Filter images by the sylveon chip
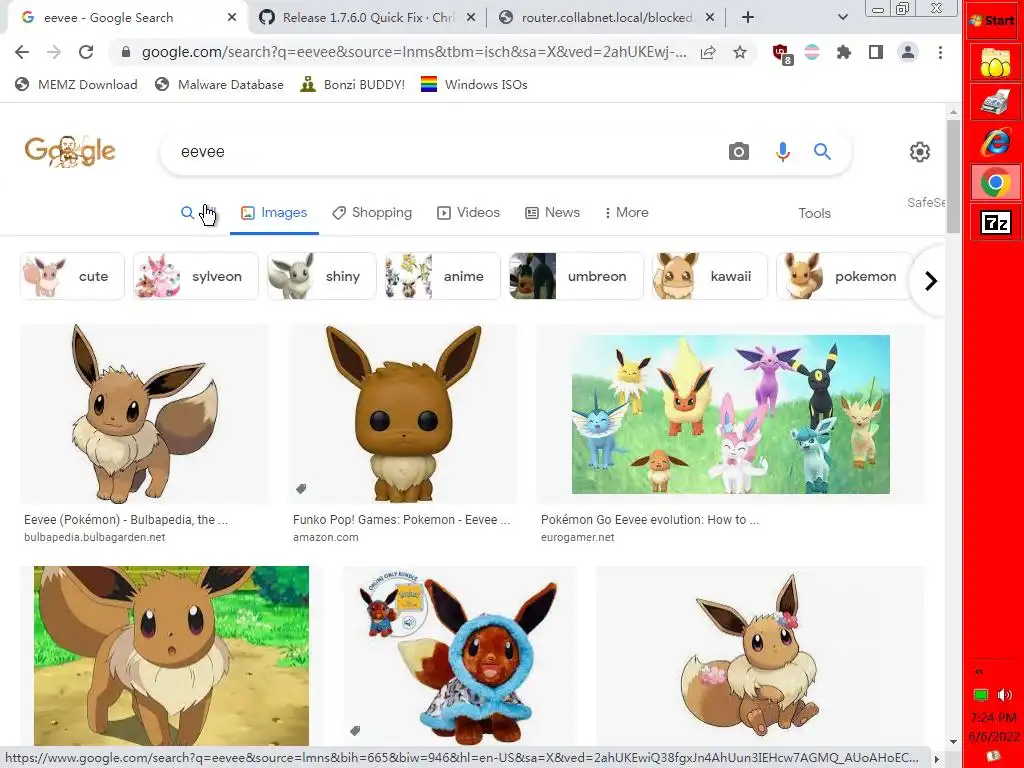The image size is (1024, 768). pos(196,276)
